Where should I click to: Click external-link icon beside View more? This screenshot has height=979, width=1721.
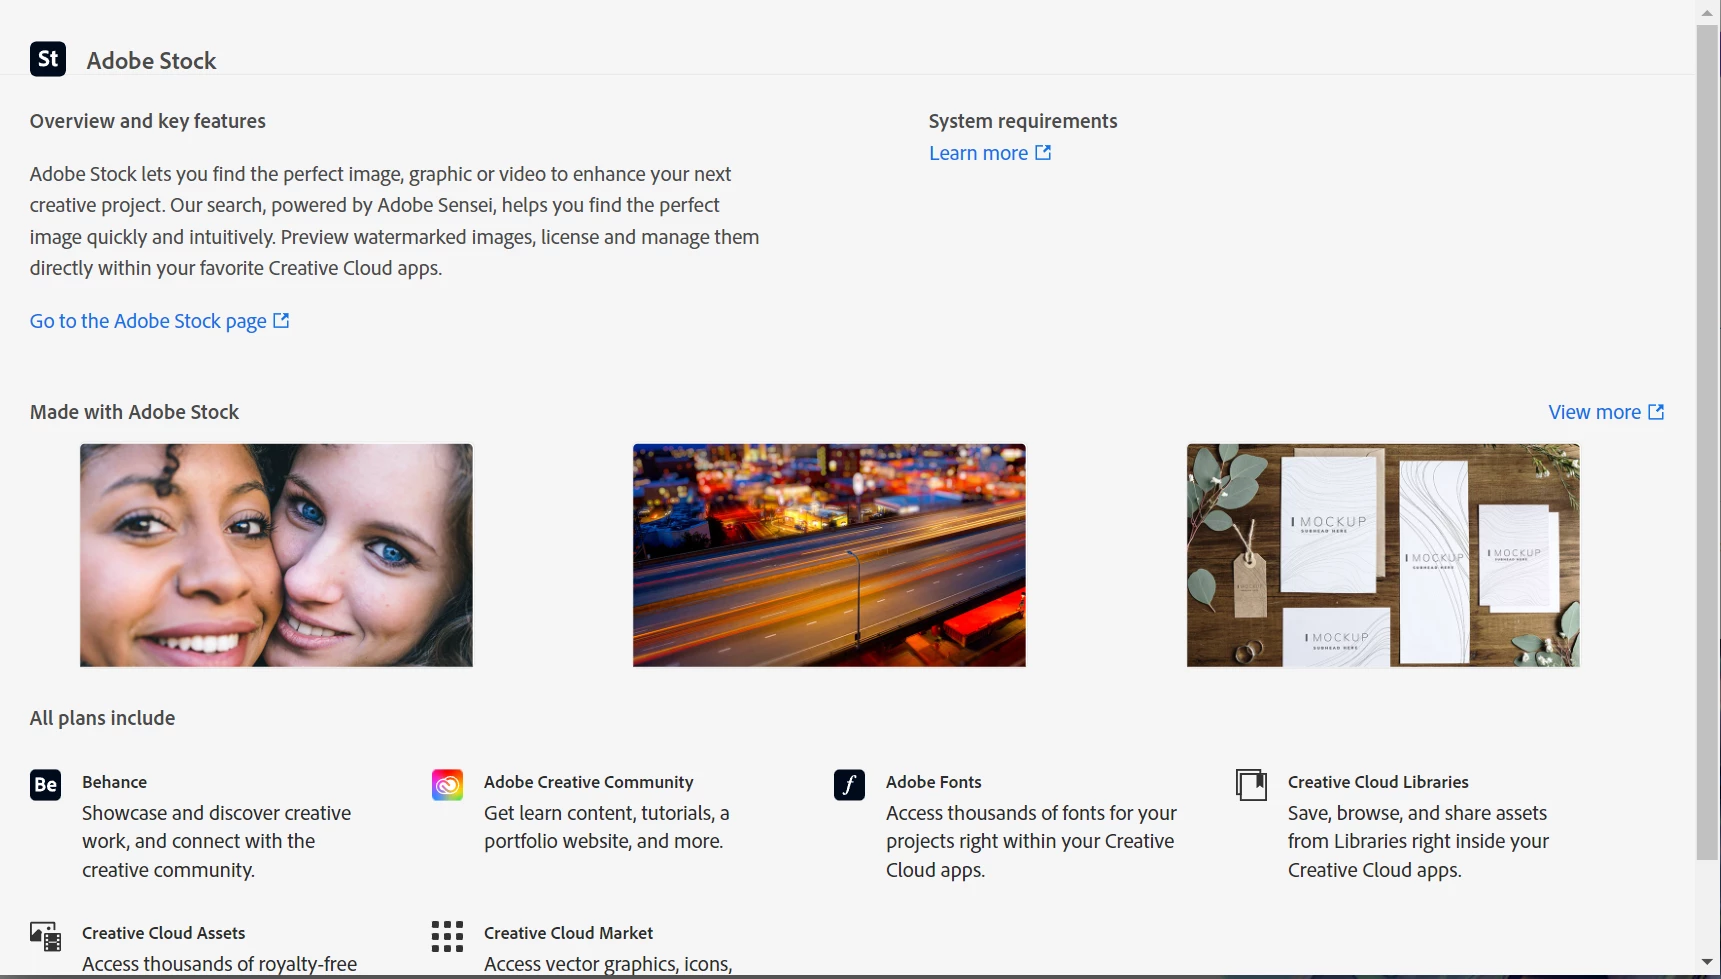tap(1656, 412)
